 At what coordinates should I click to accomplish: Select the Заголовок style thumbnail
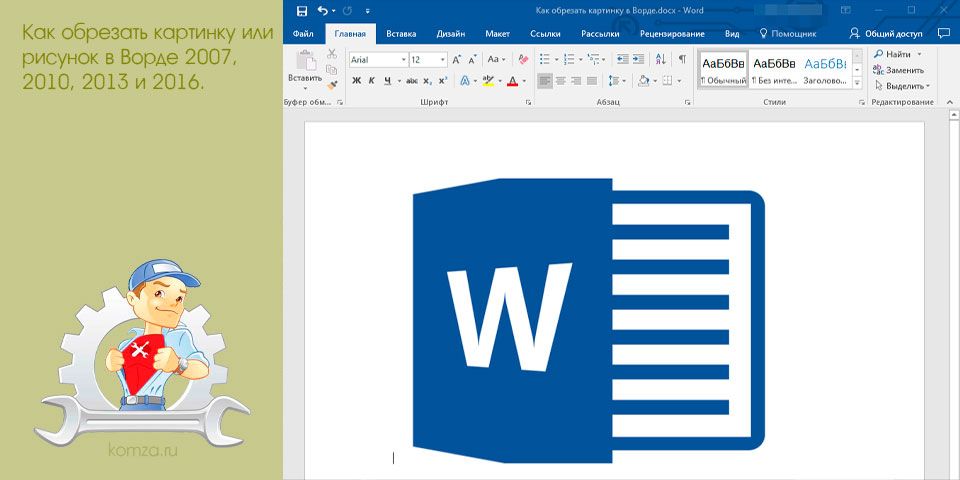825,70
